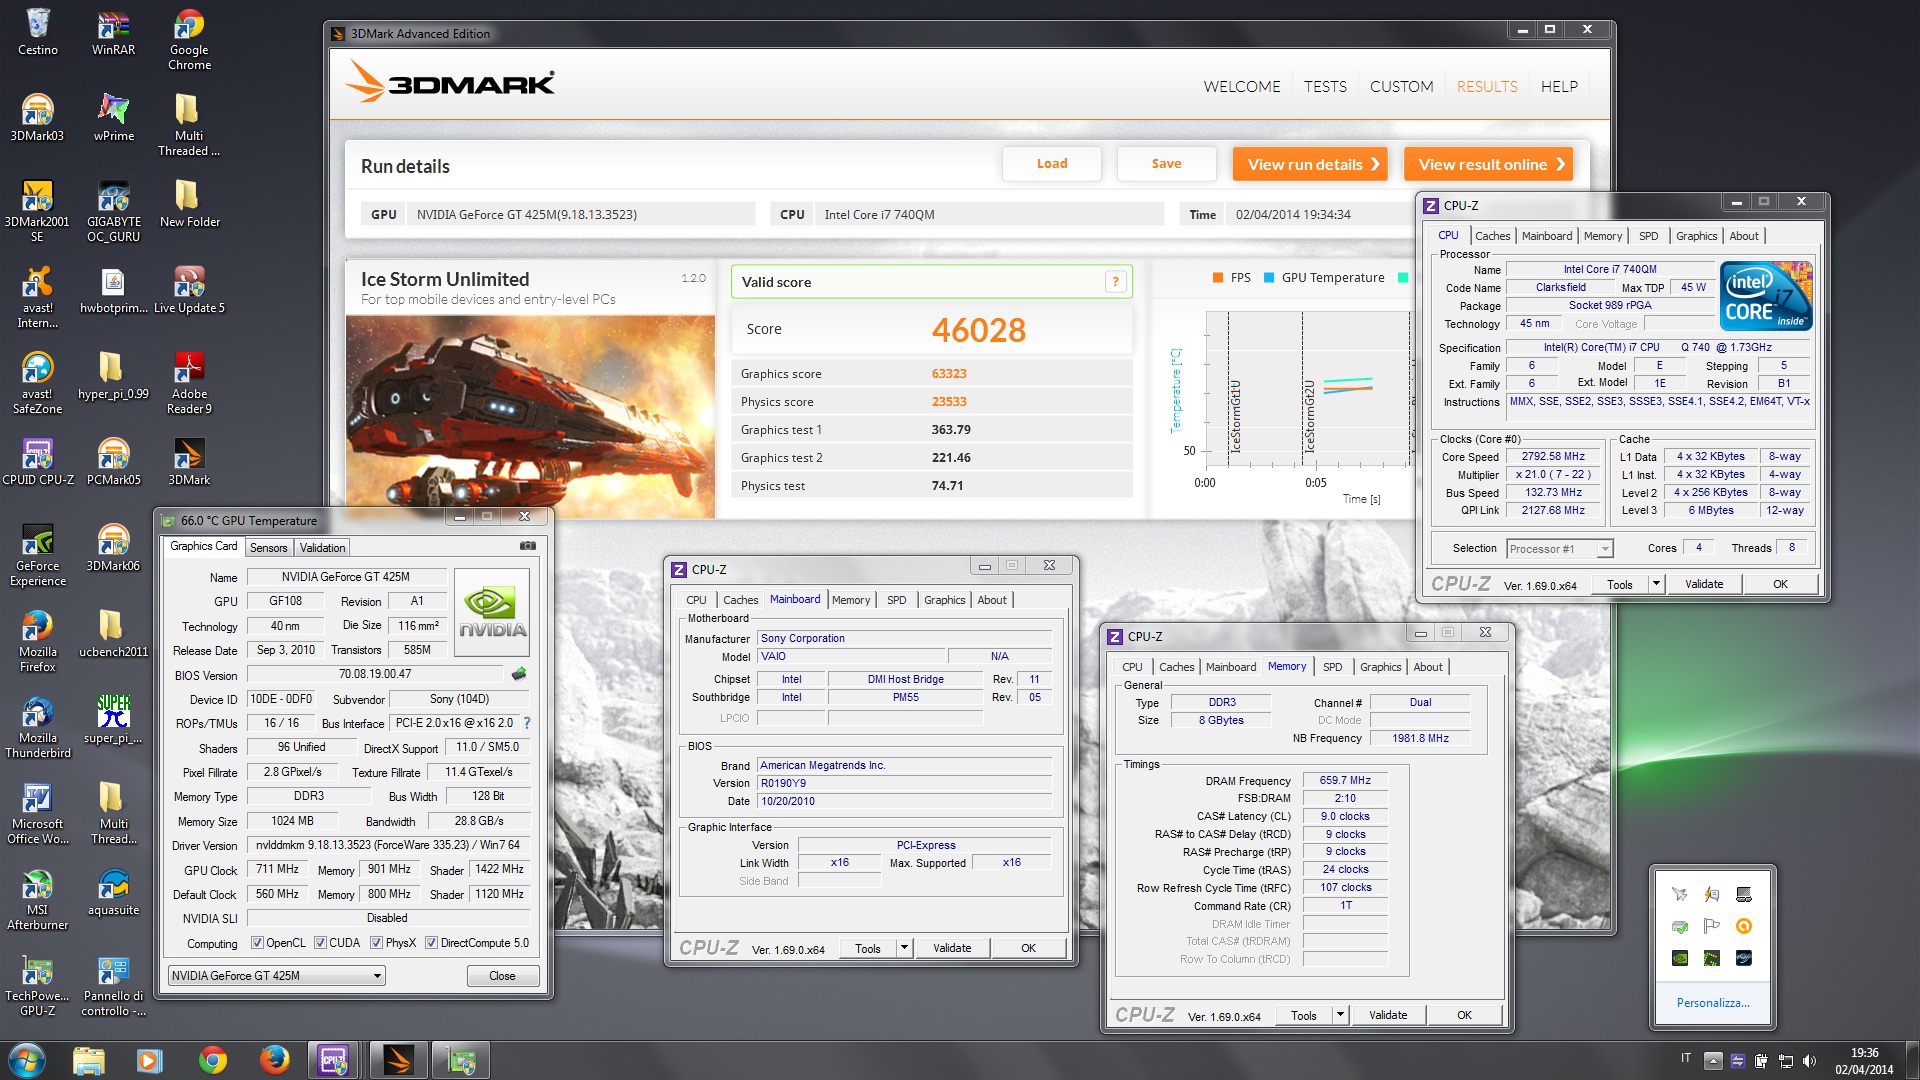1920x1080 pixels.
Task: Switch to Sensors tab in GPU-Z
Action: (x=268, y=548)
